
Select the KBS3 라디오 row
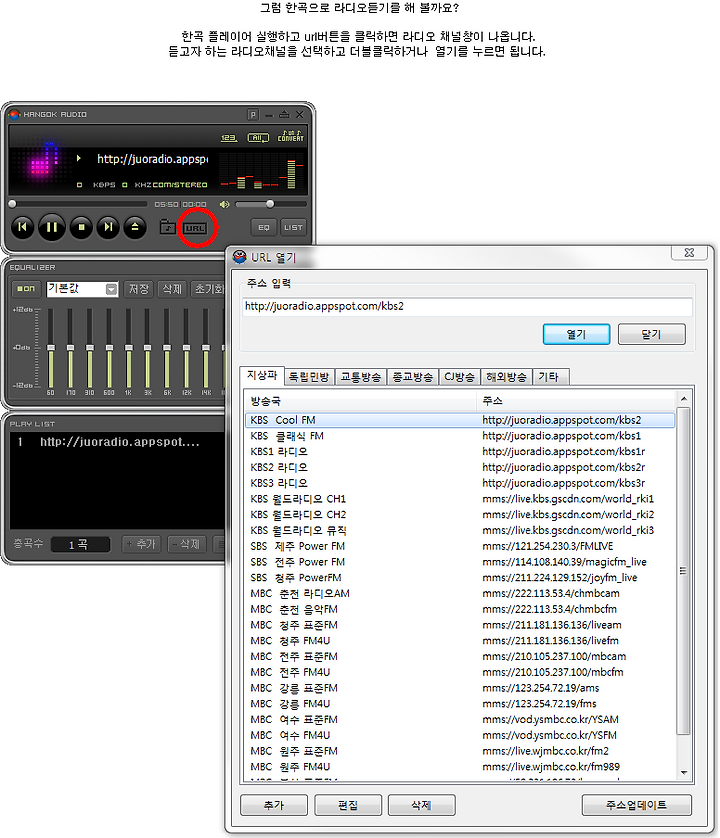(x=460, y=483)
